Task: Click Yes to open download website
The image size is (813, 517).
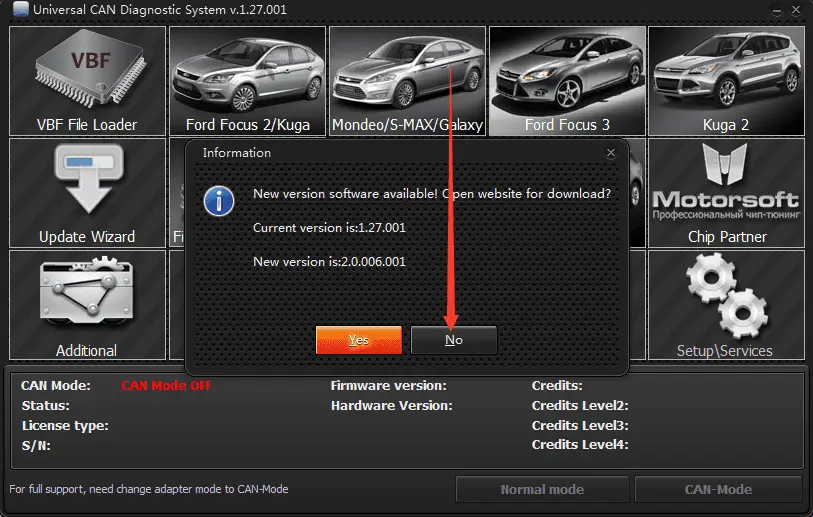Action: 359,340
